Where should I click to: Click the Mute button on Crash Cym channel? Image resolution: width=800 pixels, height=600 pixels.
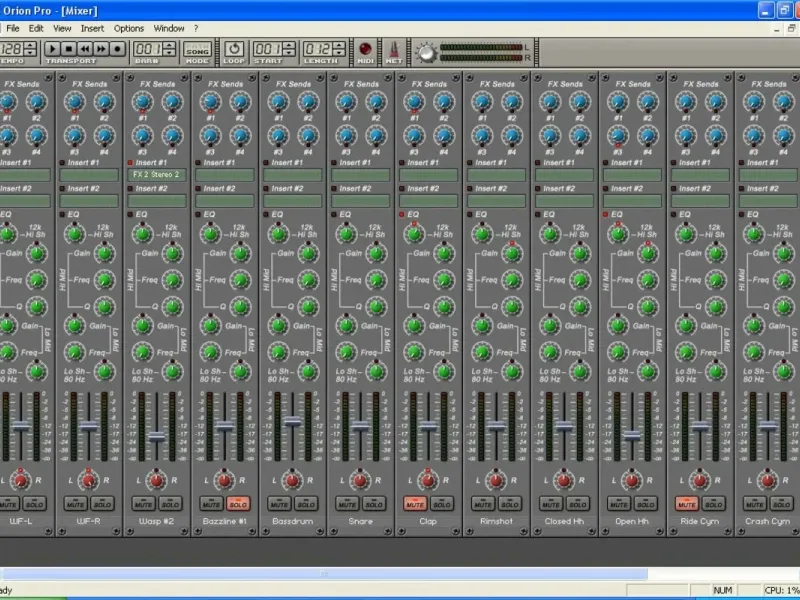coord(754,503)
